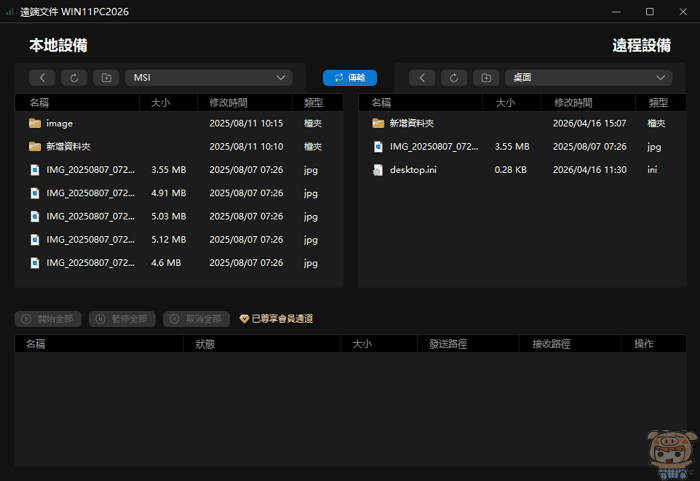Click 開始全部 to start all transfers
The height and width of the screenshot is (481, 700).
pyautogui.click(x=48, y=319)
